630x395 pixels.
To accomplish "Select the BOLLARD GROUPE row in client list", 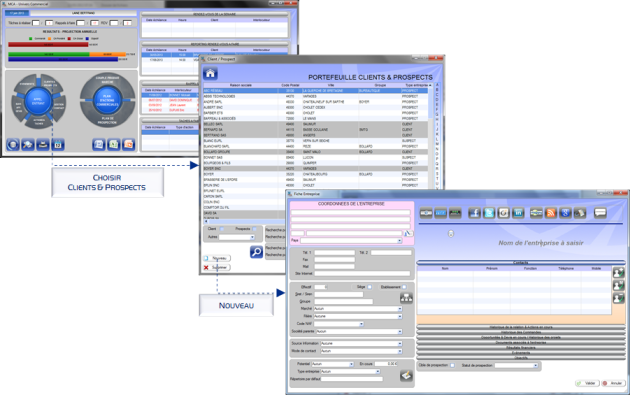I will [x=316, y=152].
